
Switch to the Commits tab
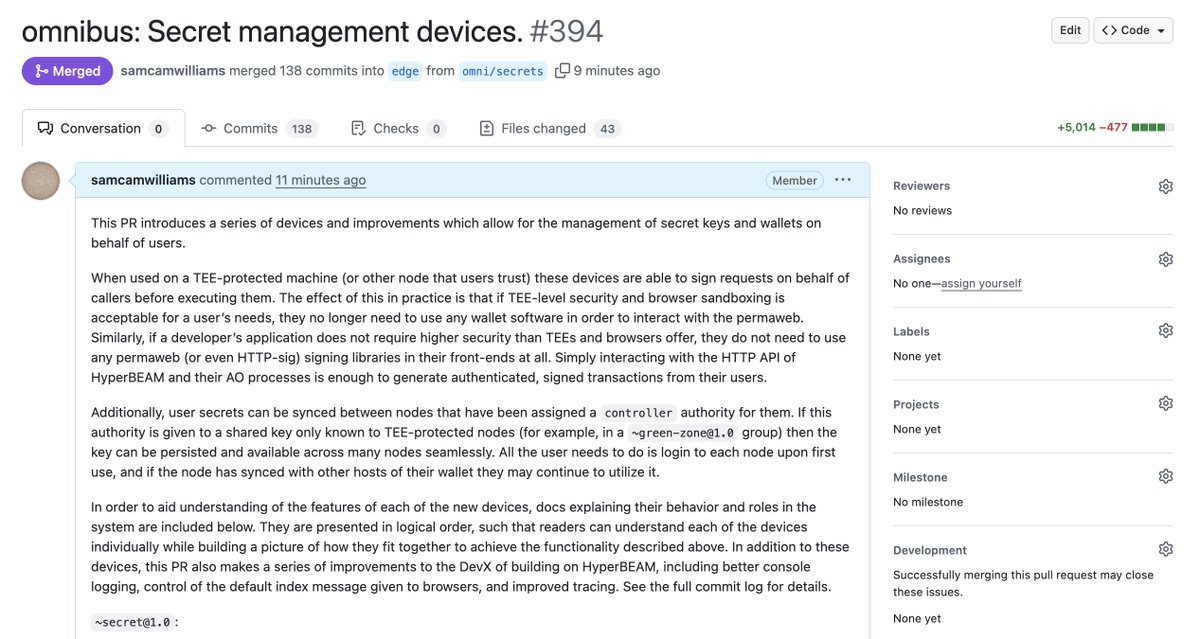(x=258, y=128)
